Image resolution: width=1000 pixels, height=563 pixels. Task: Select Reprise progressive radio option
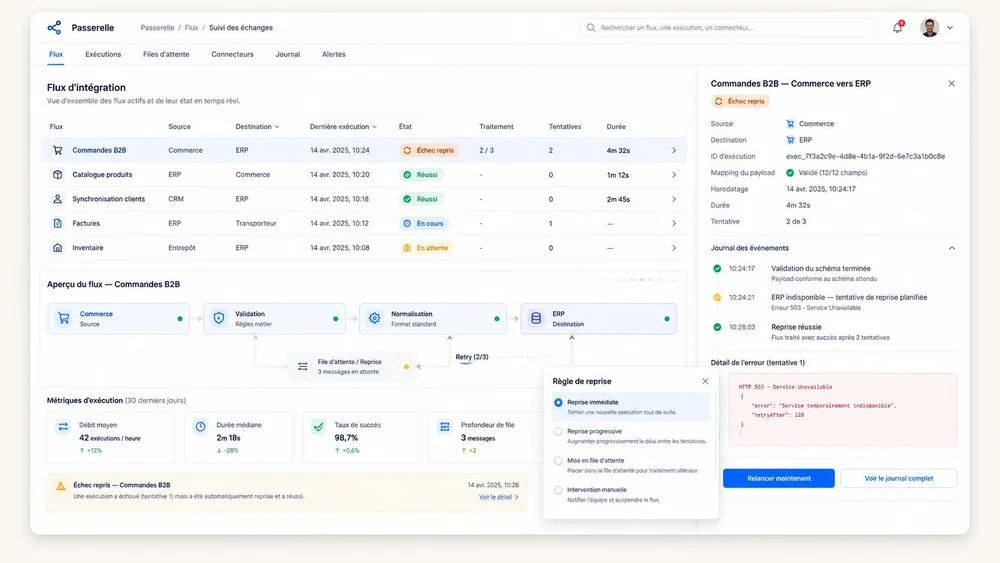click(558, 432)
